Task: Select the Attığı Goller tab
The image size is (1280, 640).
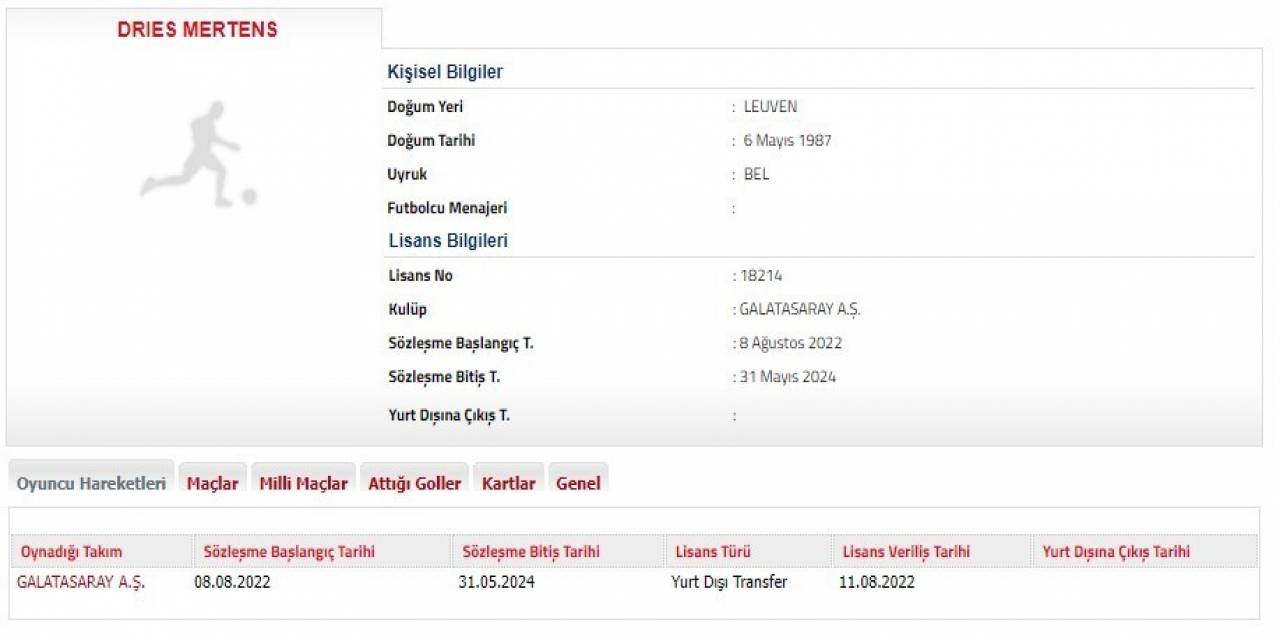Action: pyautogui.click(x=414, y=481)
